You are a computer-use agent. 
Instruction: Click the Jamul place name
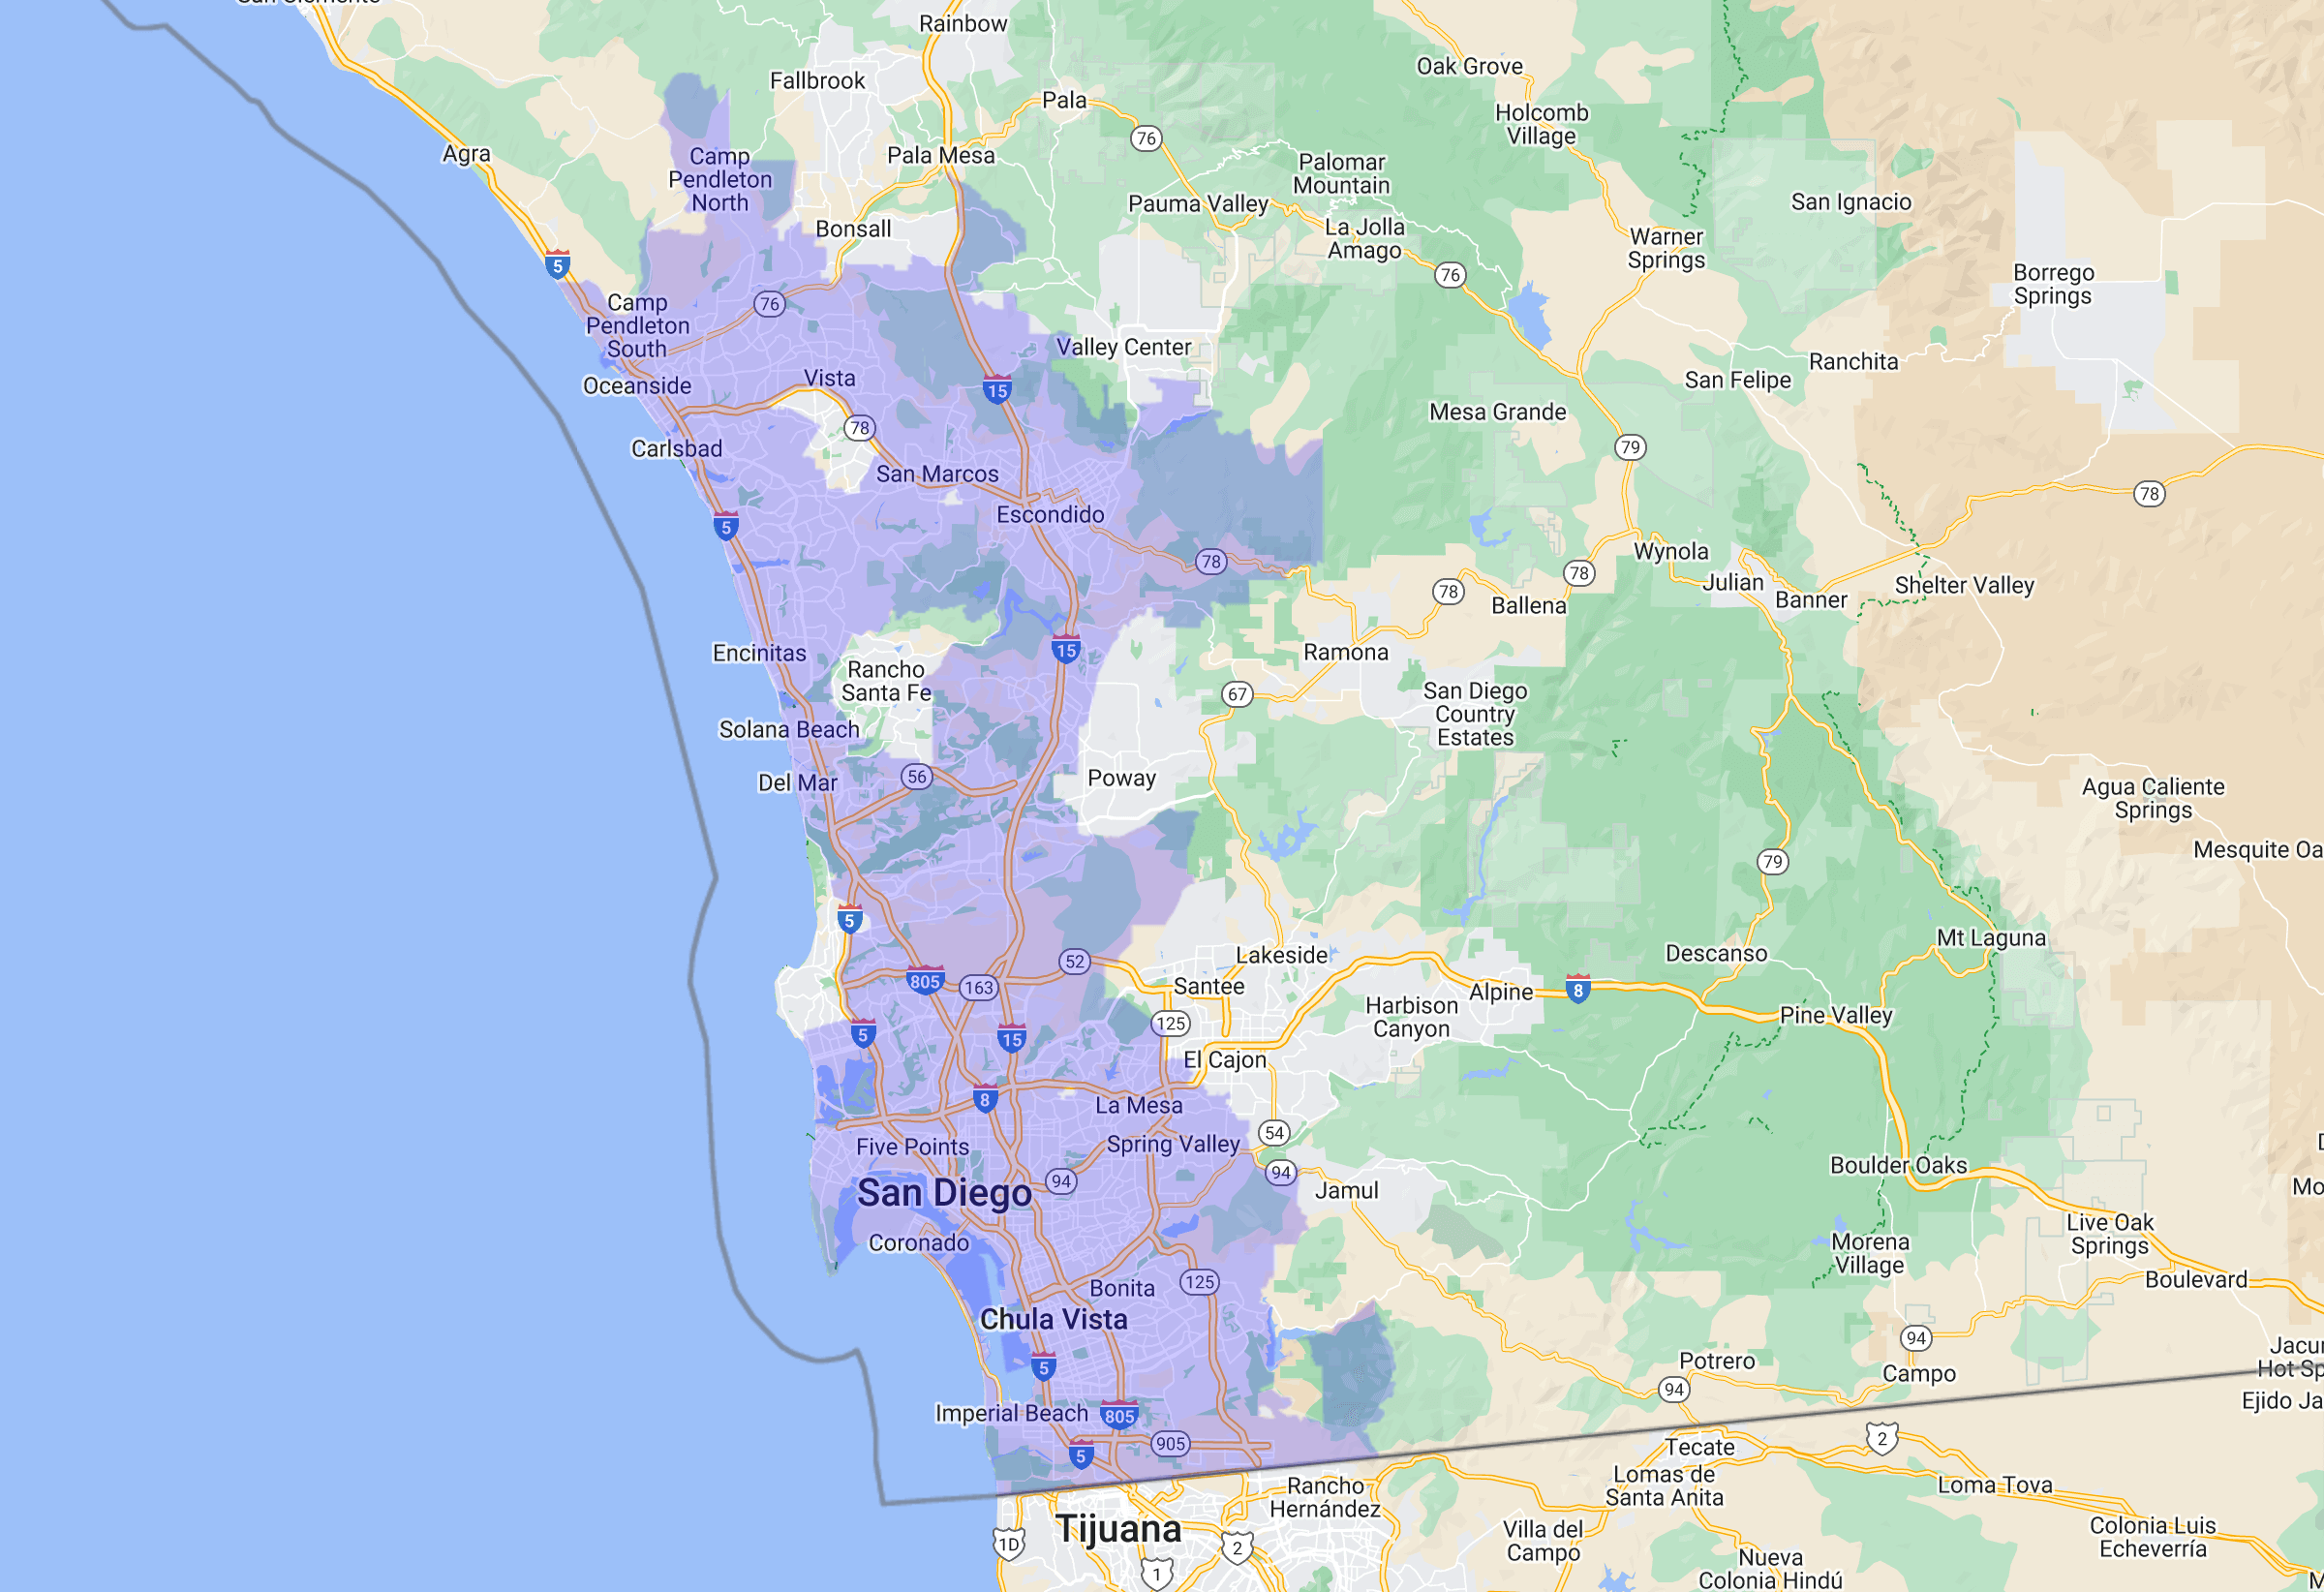click(x=1346, y=1190)
